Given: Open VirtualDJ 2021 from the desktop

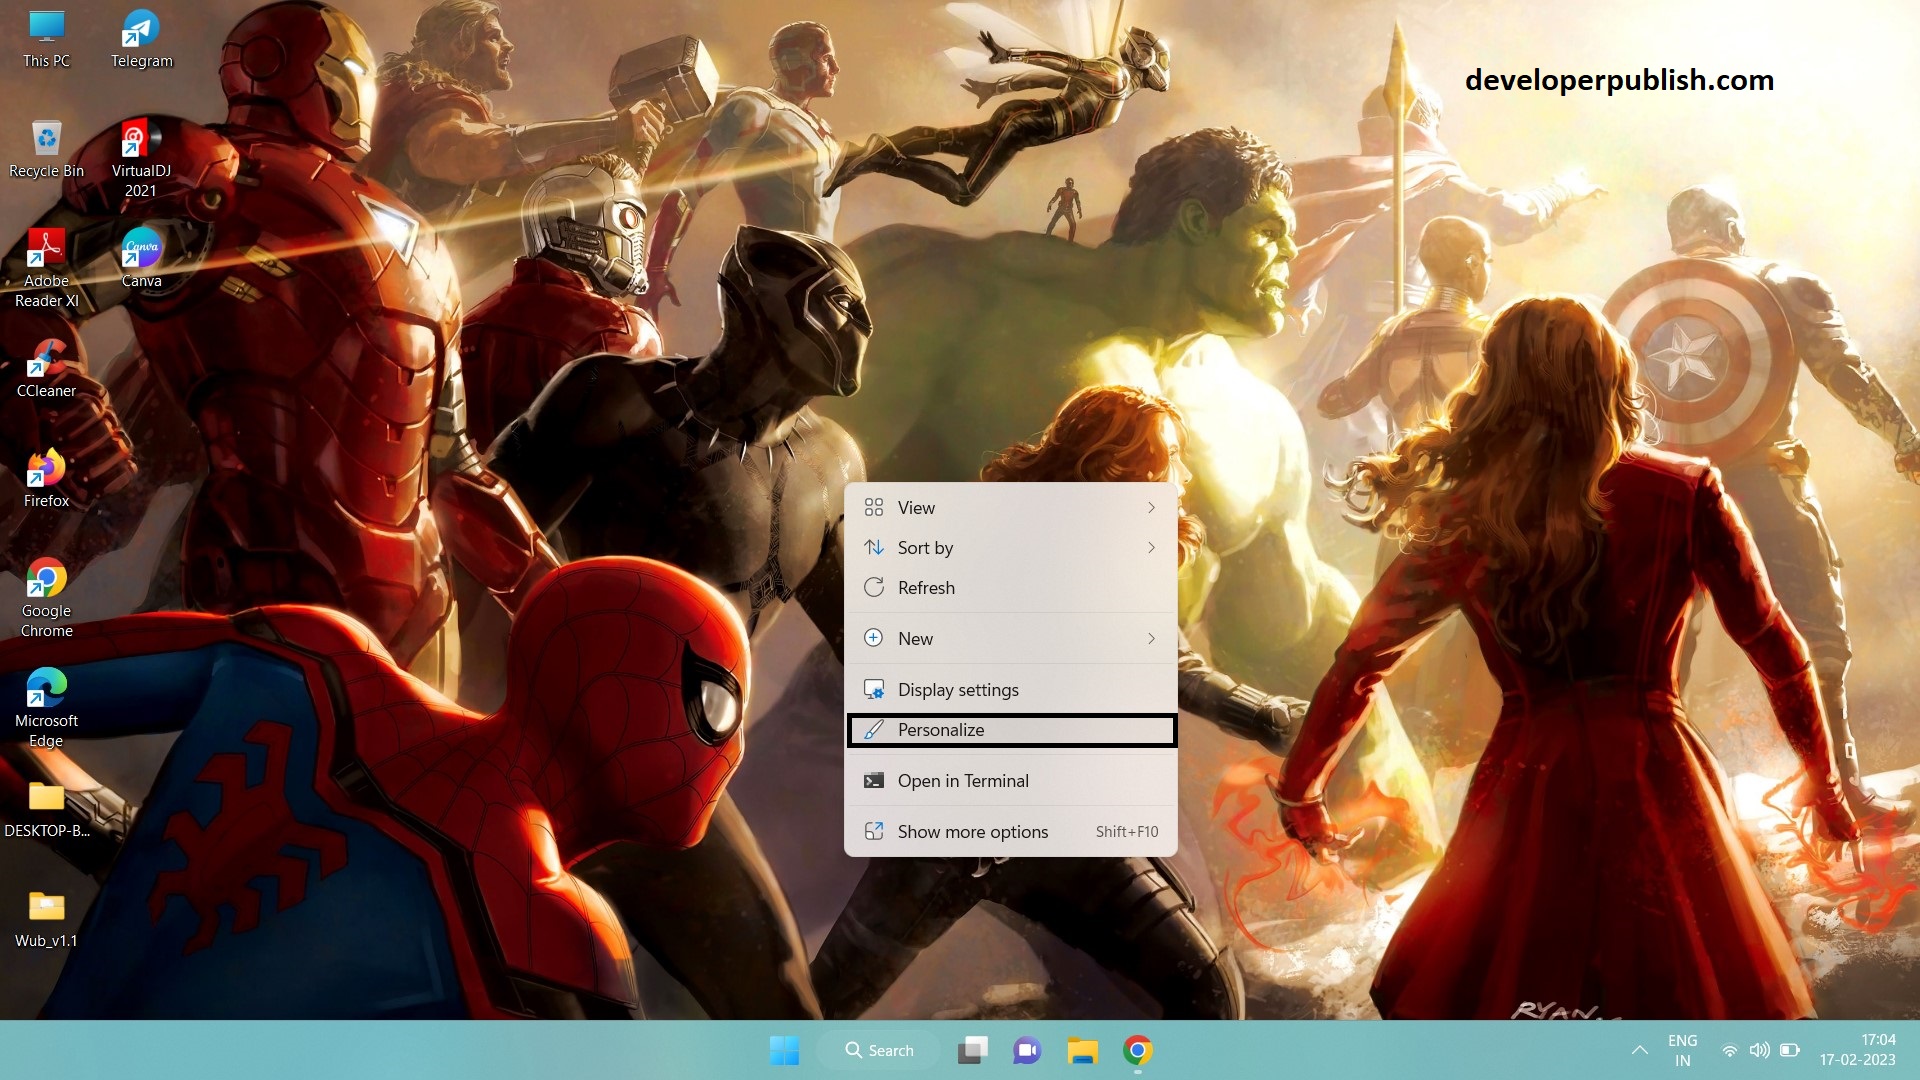Looking at the screenshot, I should [140, 140].
